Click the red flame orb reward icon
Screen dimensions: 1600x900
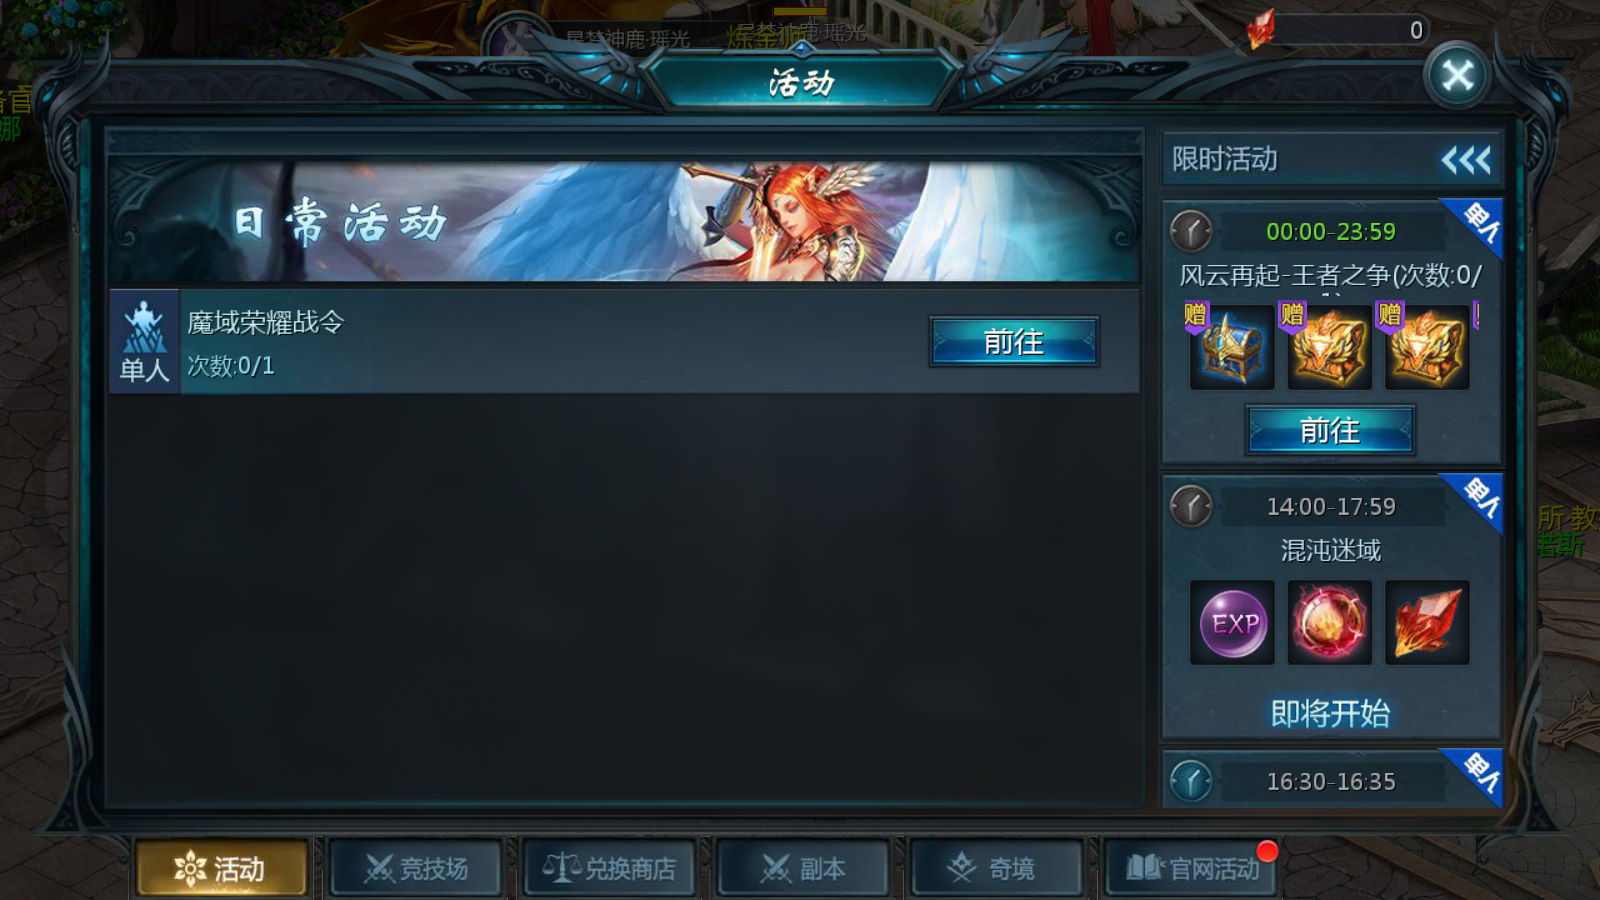[1329, 623]
